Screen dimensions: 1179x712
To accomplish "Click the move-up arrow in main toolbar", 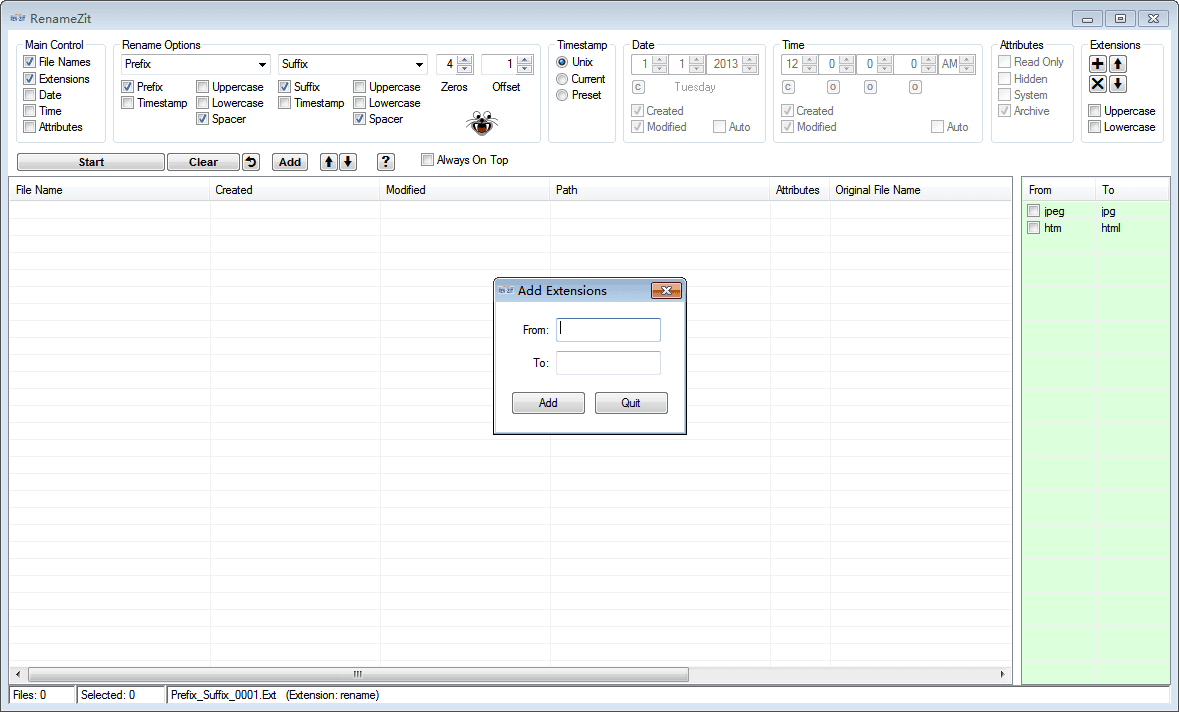I will click(329, 162).
